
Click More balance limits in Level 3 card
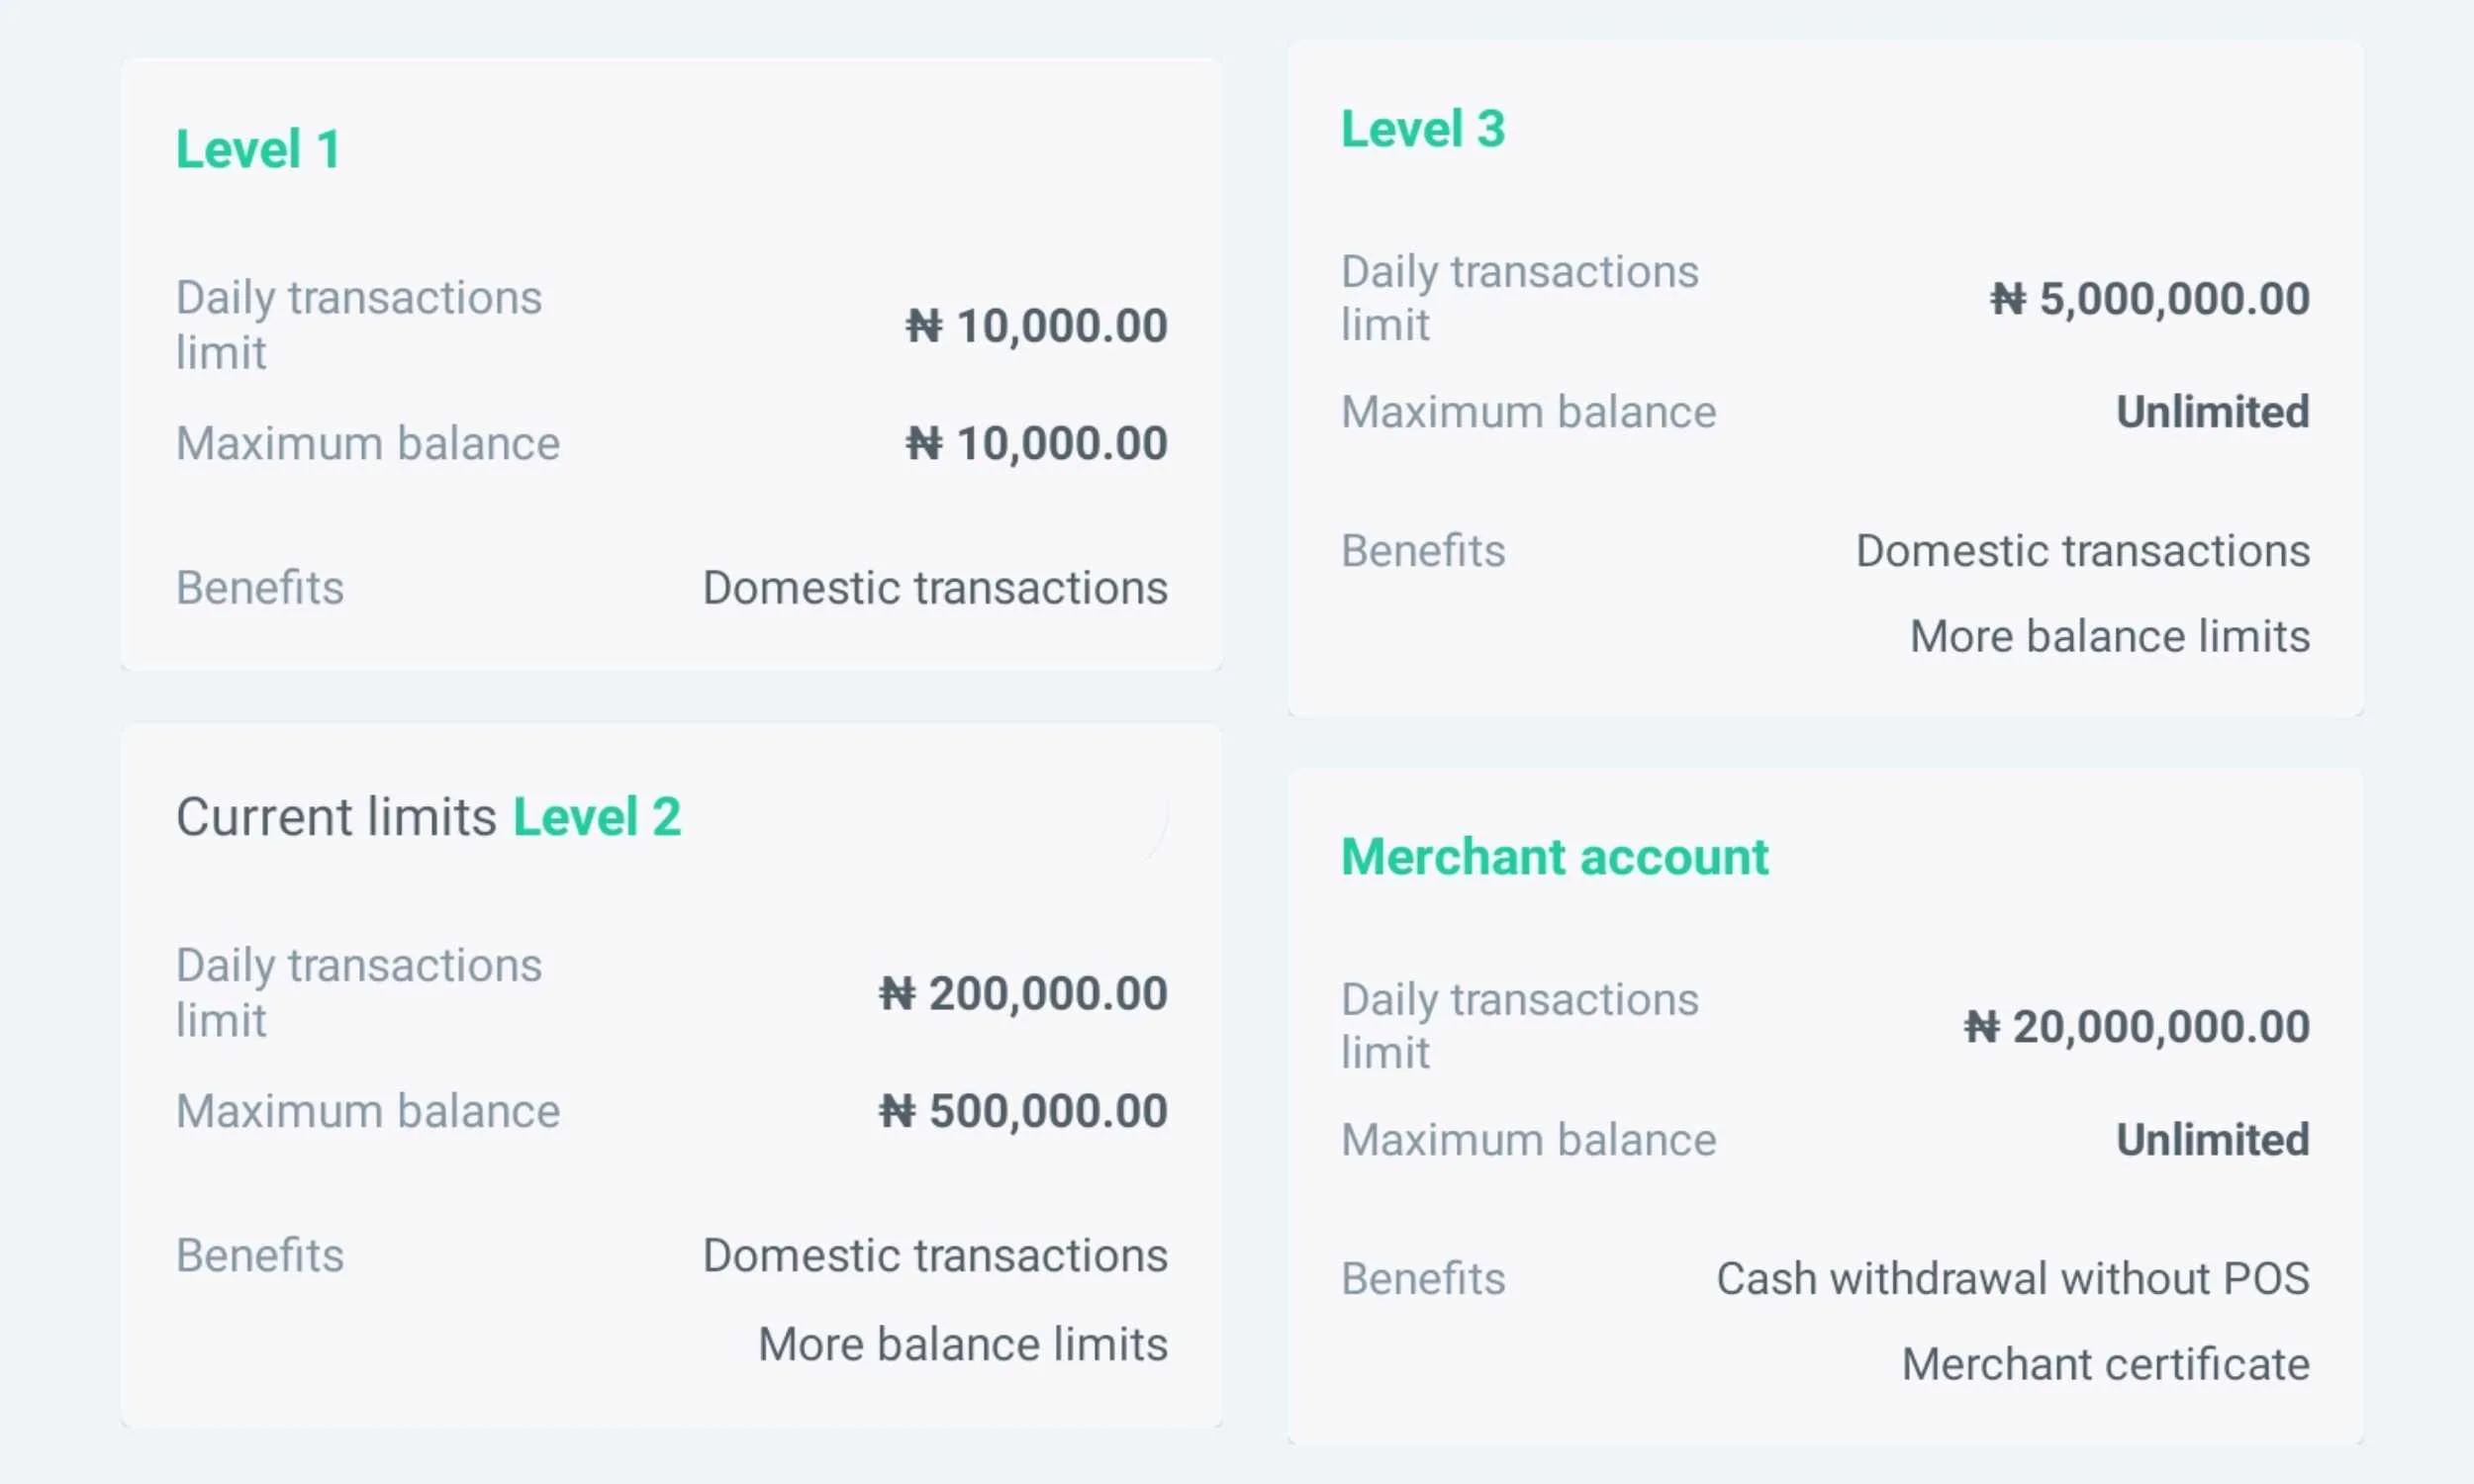click(x=2109, y=637)
